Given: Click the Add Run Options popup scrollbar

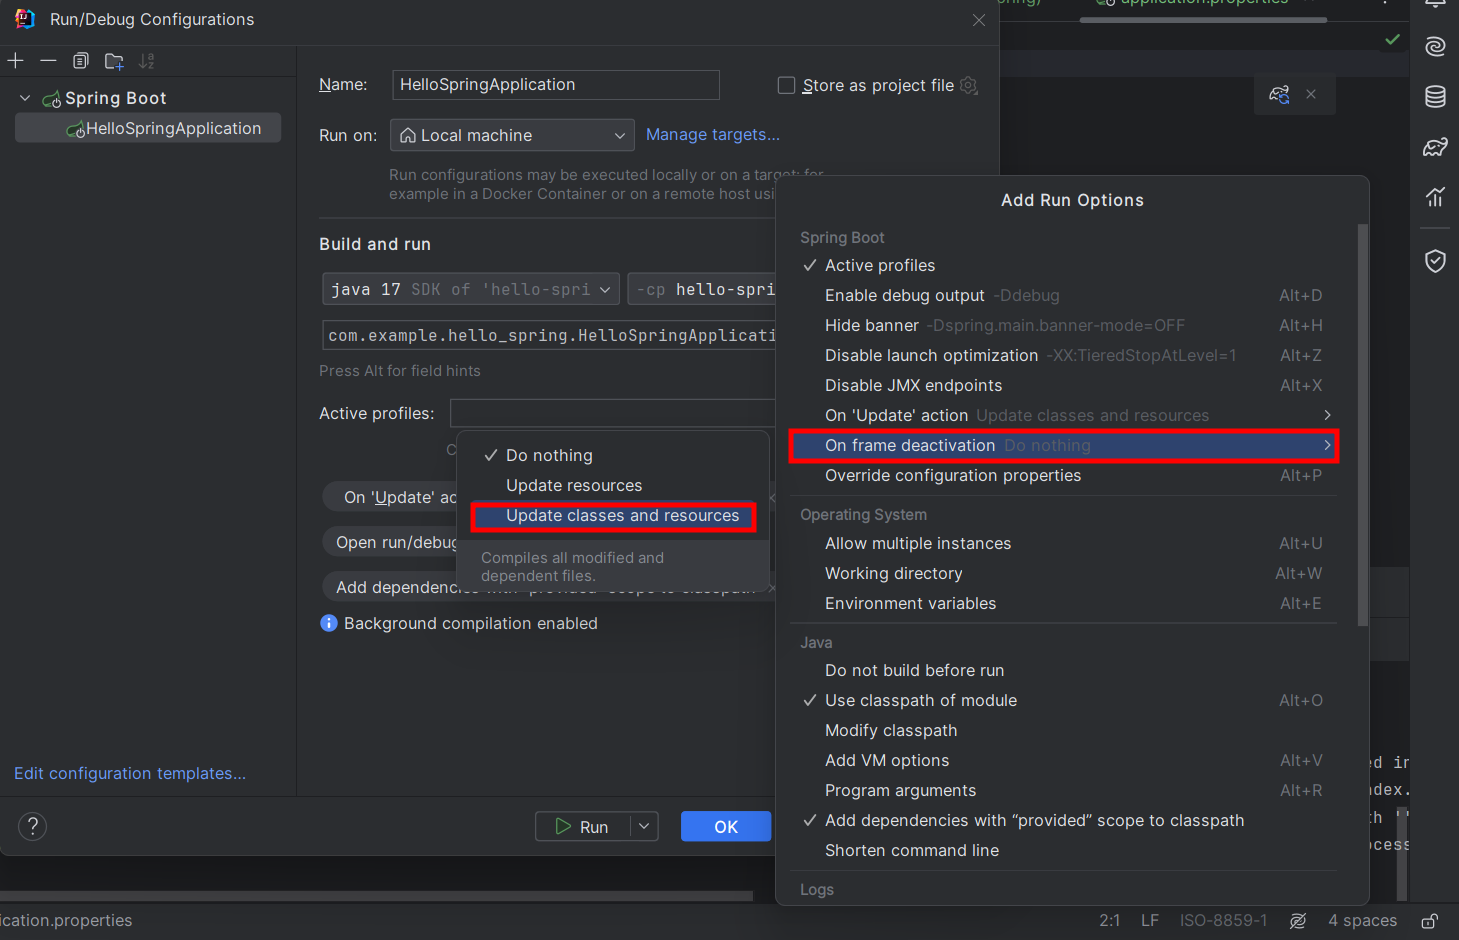Looking at the screenshot, I should (1362, 425).
